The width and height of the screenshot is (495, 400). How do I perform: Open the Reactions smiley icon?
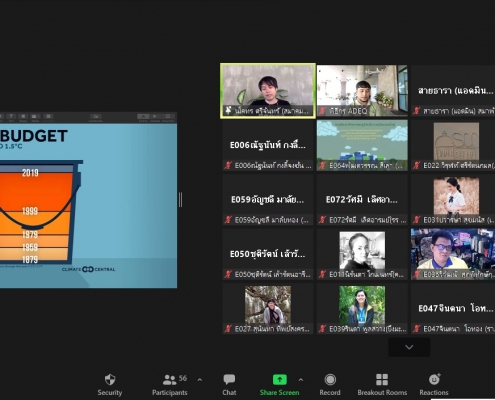(434, 379)
